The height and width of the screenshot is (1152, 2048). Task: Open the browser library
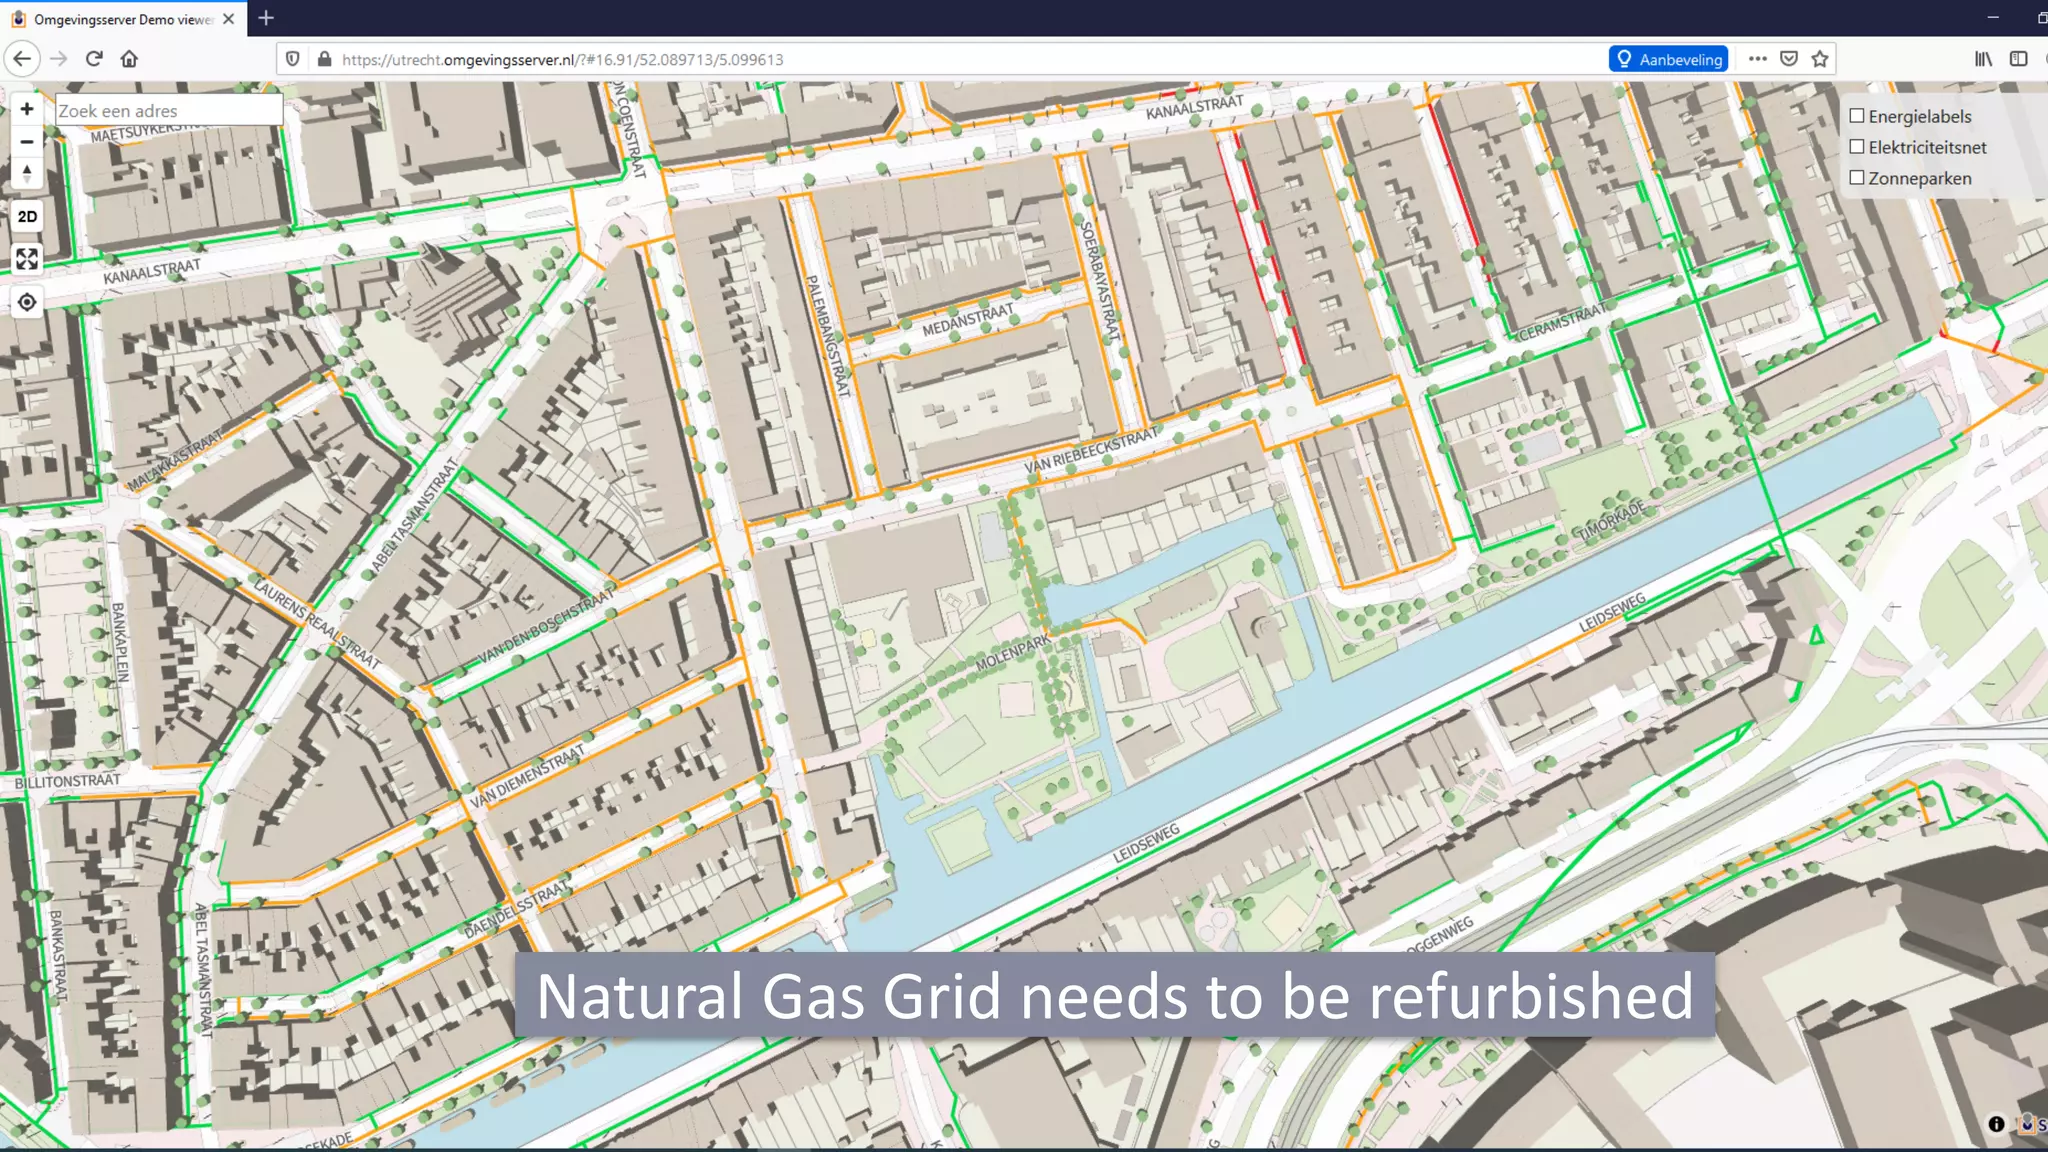pos(1983,59)
